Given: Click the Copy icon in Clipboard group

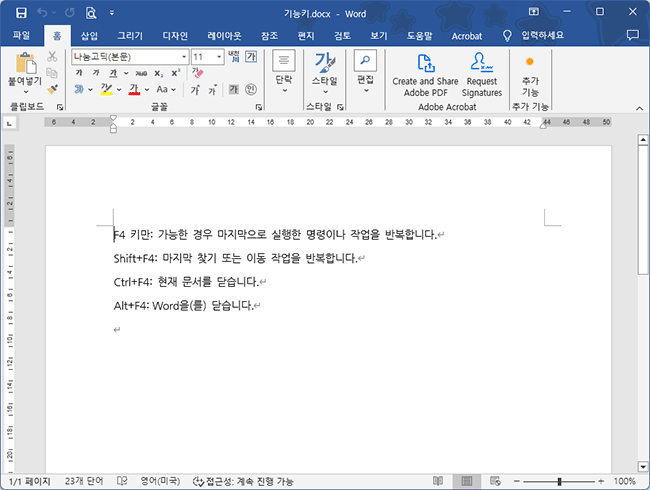Looking at the screenshot, I should (x=52, y=73).
